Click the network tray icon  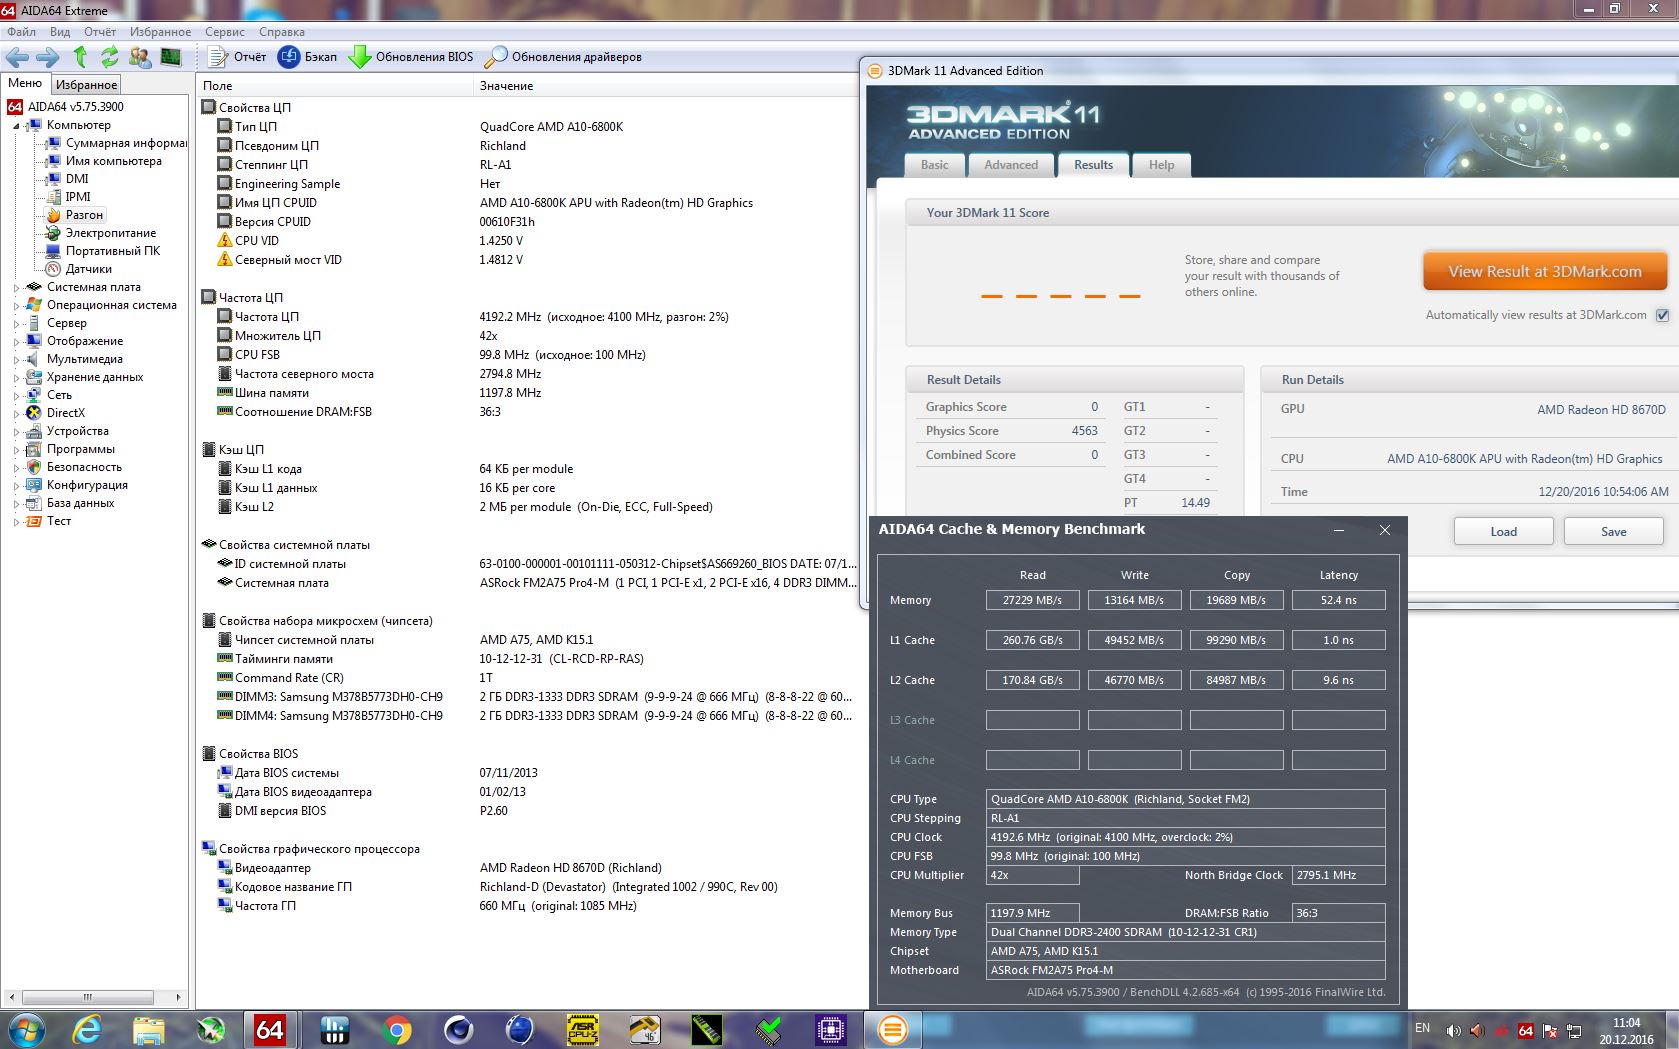[x=1574, y=1030]
